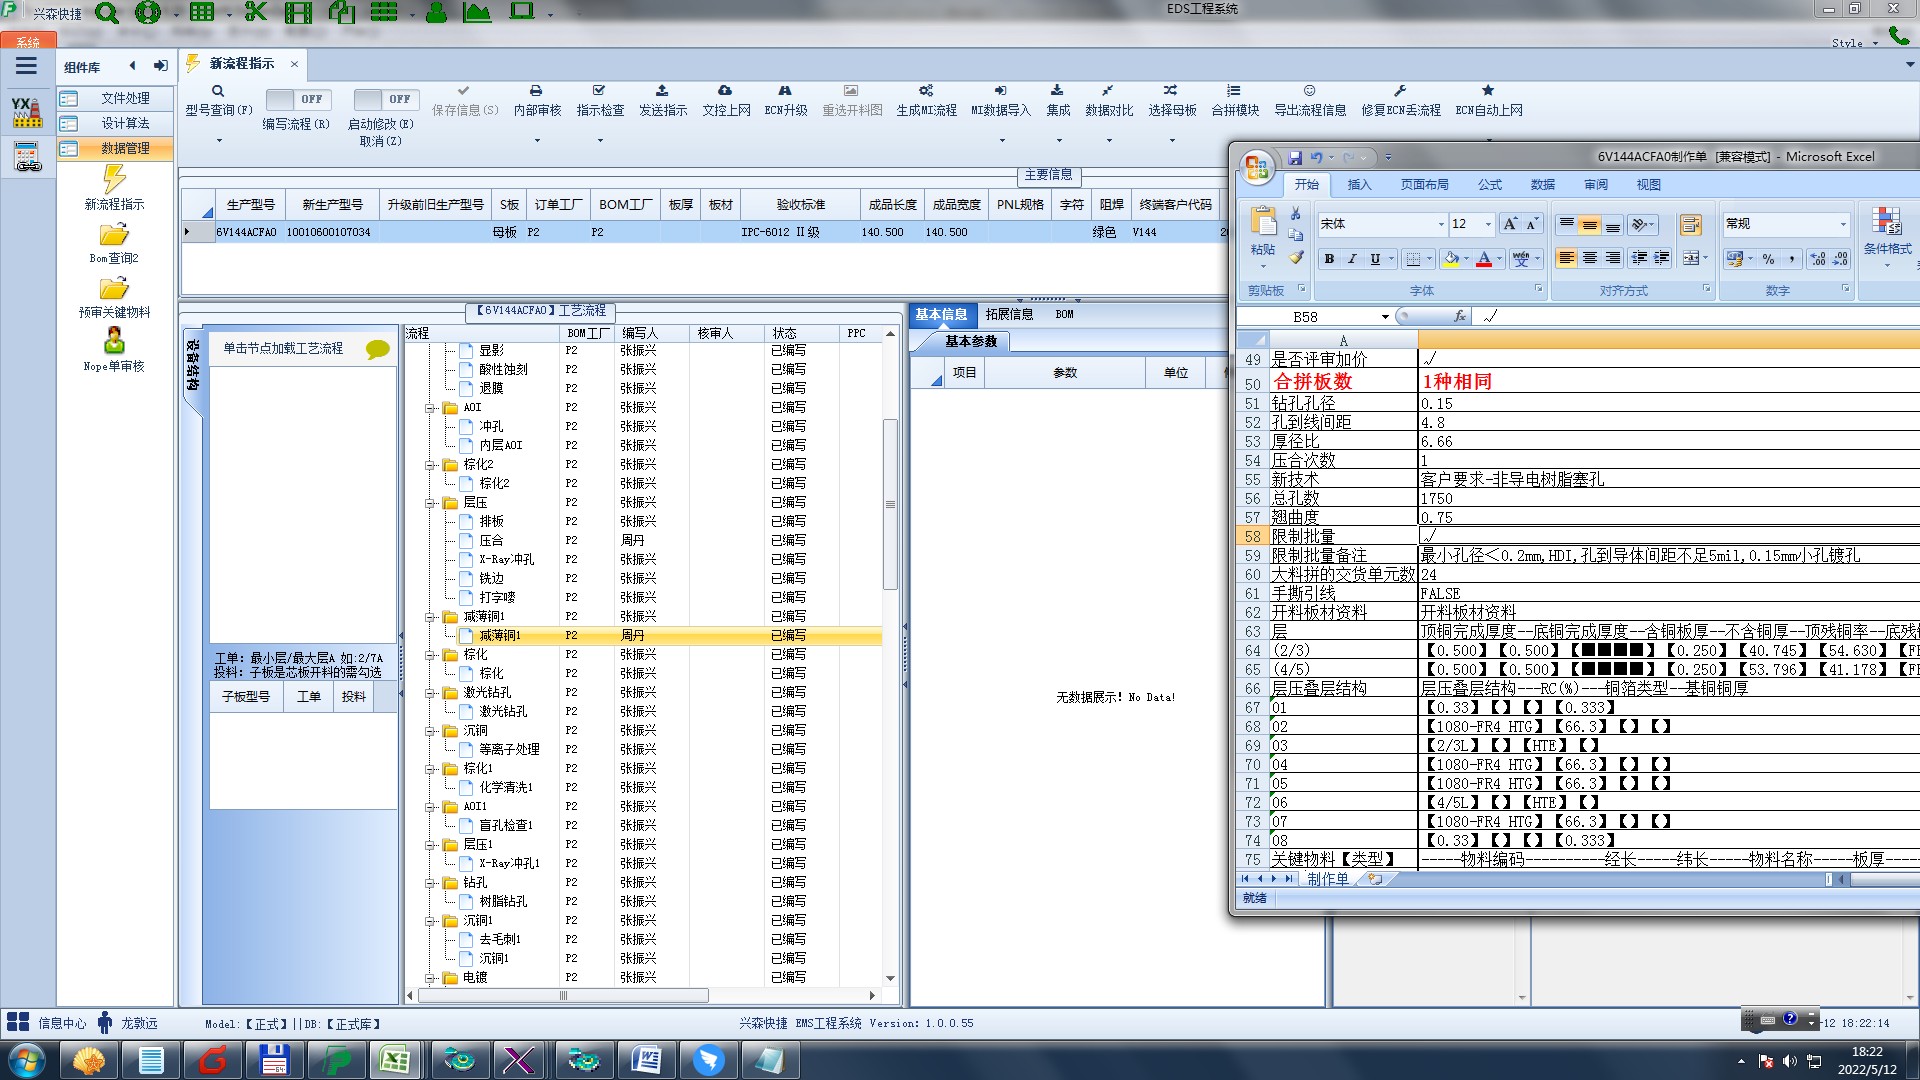1920x1080 pixels.
Task: Toggle the 启动修改 OFF switch
Action: click(386, 100)
